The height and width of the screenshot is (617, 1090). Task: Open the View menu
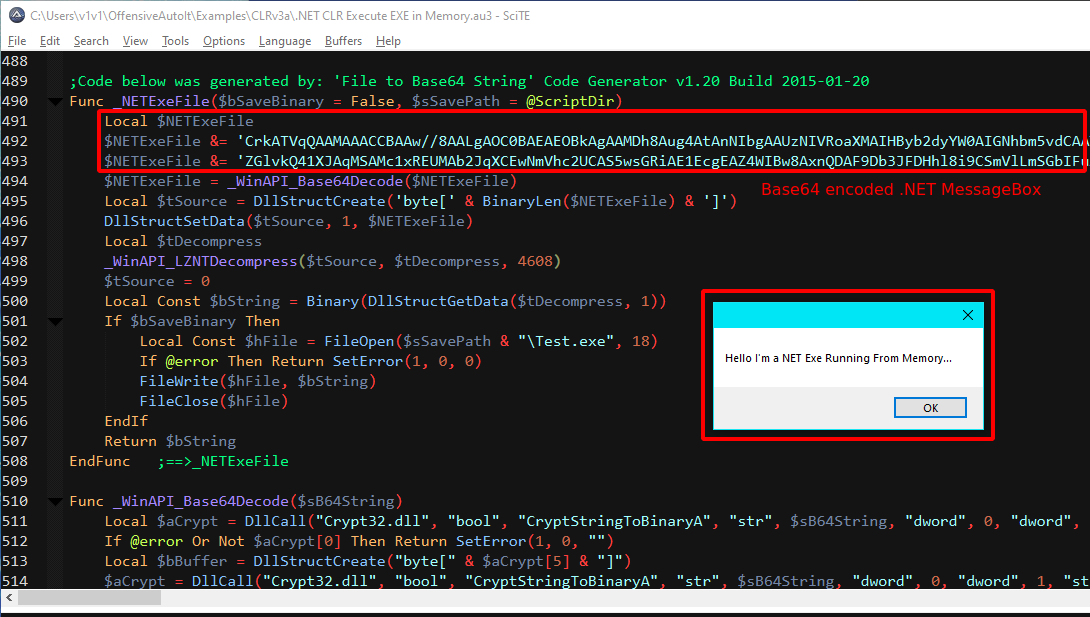[135, 41]
